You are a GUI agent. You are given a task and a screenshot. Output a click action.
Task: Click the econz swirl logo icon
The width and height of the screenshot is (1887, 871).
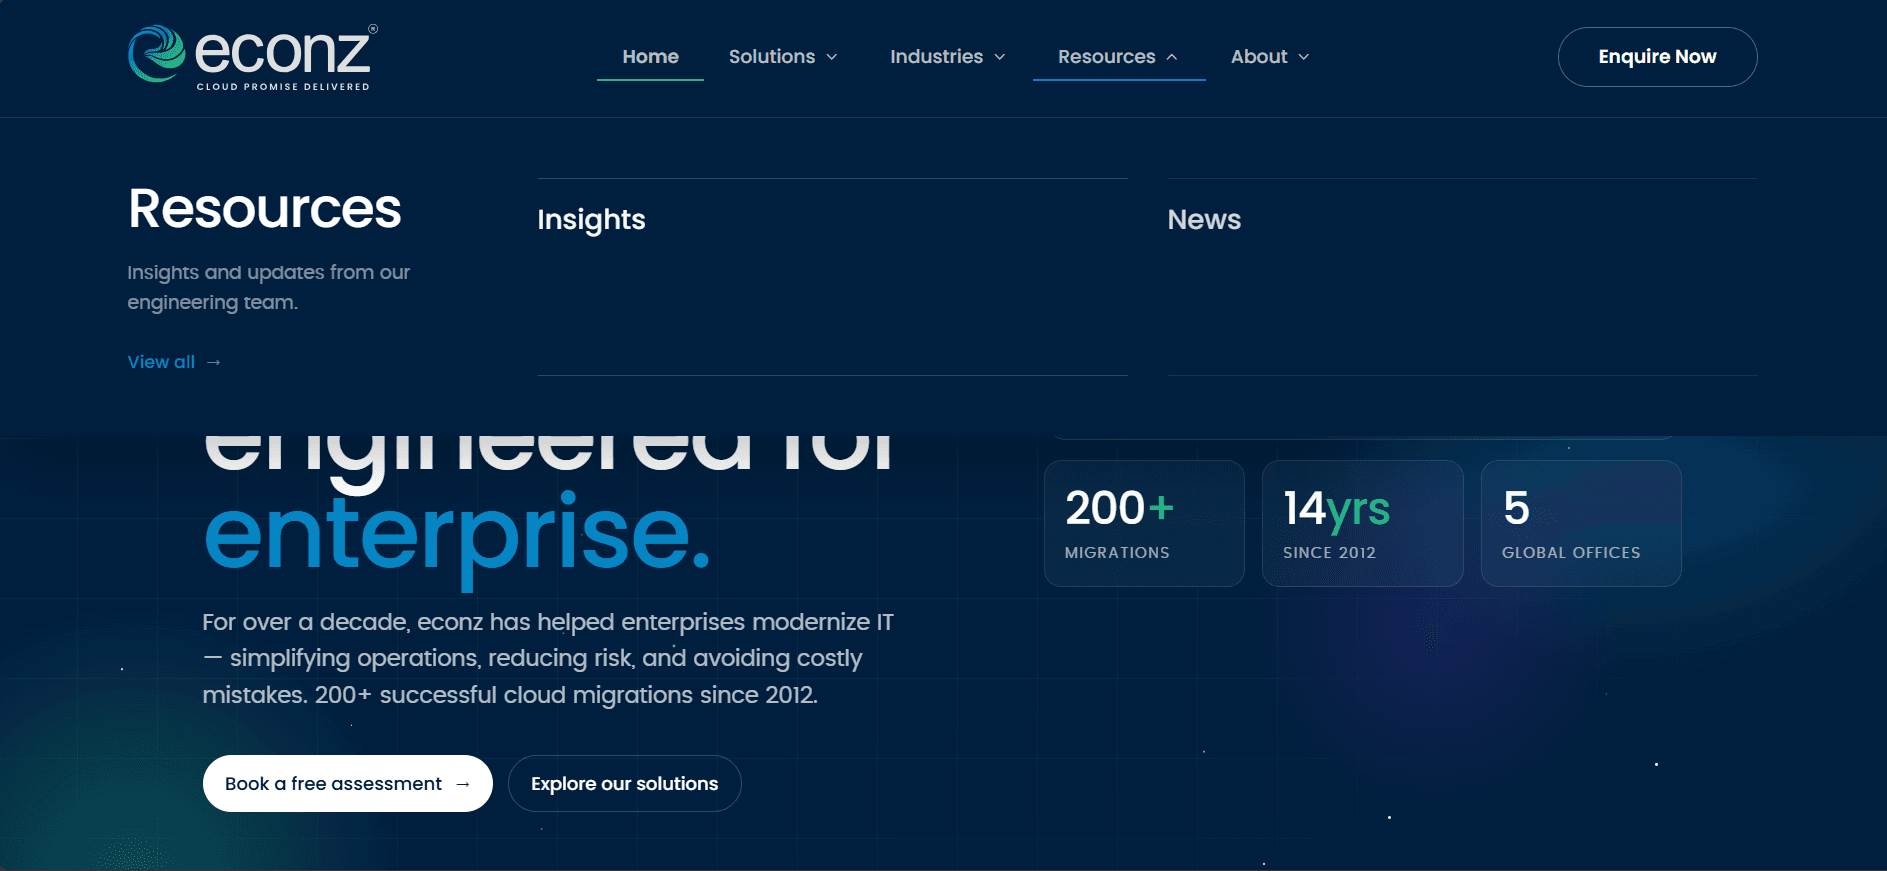pos(157,54)
